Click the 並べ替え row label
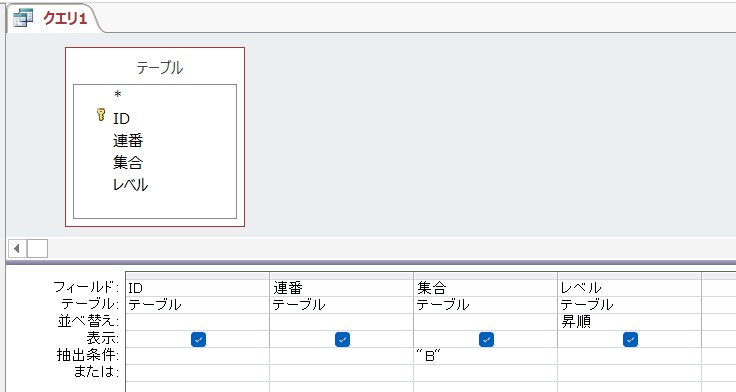The image size is (736, 392). pos(88,322)
